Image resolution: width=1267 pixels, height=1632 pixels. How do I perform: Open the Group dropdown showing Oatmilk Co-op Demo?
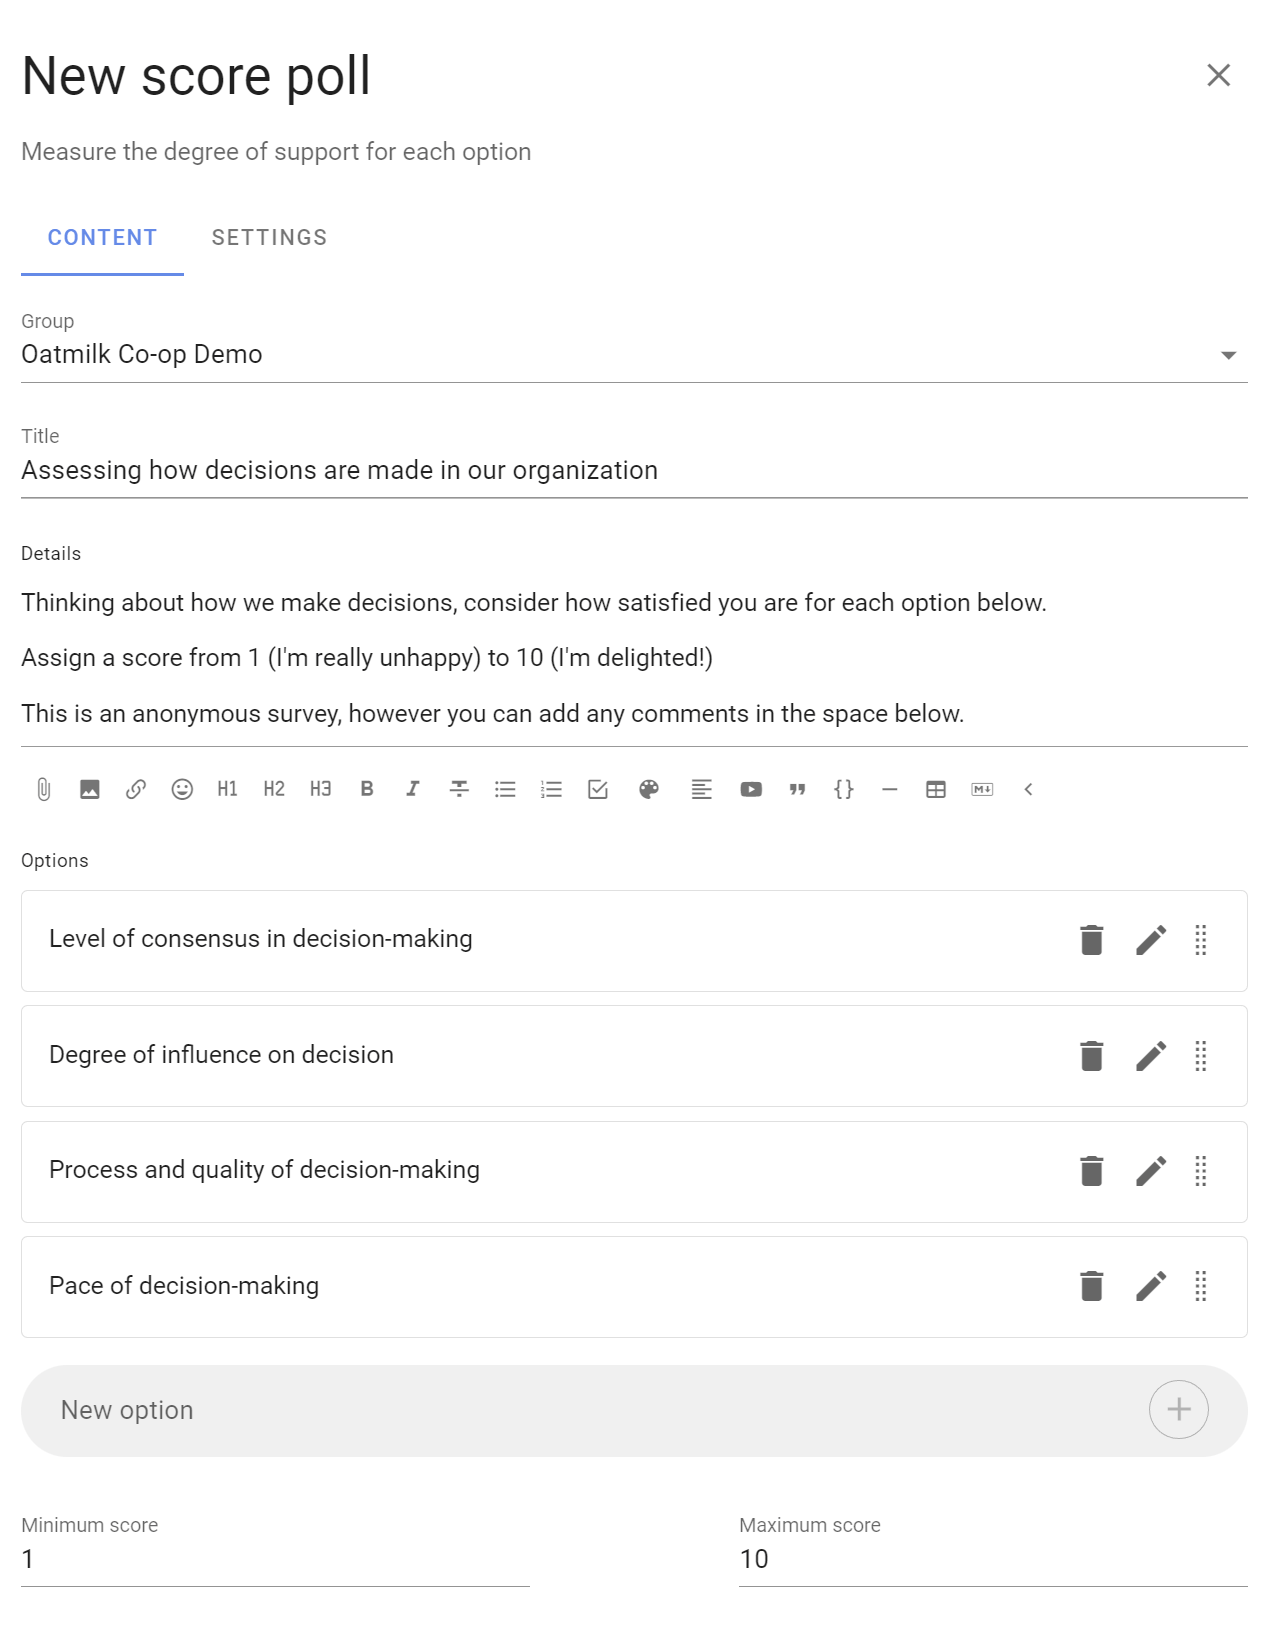point(634,355)
